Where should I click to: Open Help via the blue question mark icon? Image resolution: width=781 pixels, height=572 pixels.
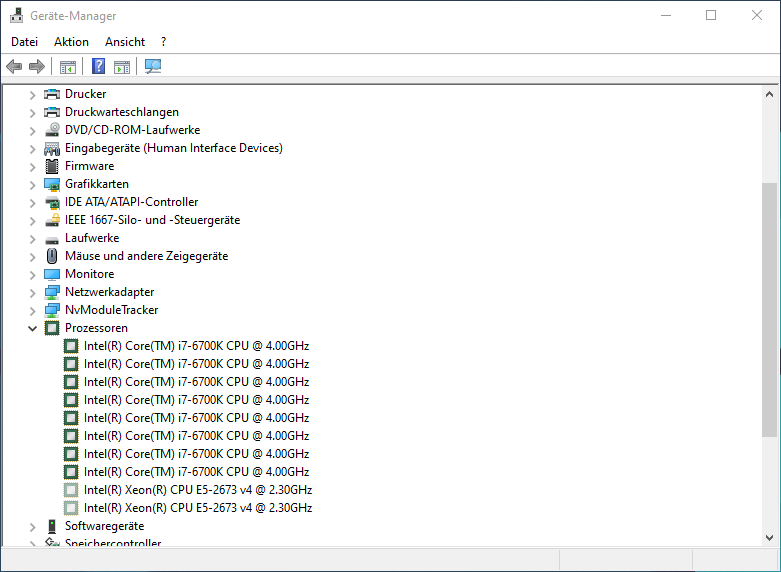pos(99,66)
